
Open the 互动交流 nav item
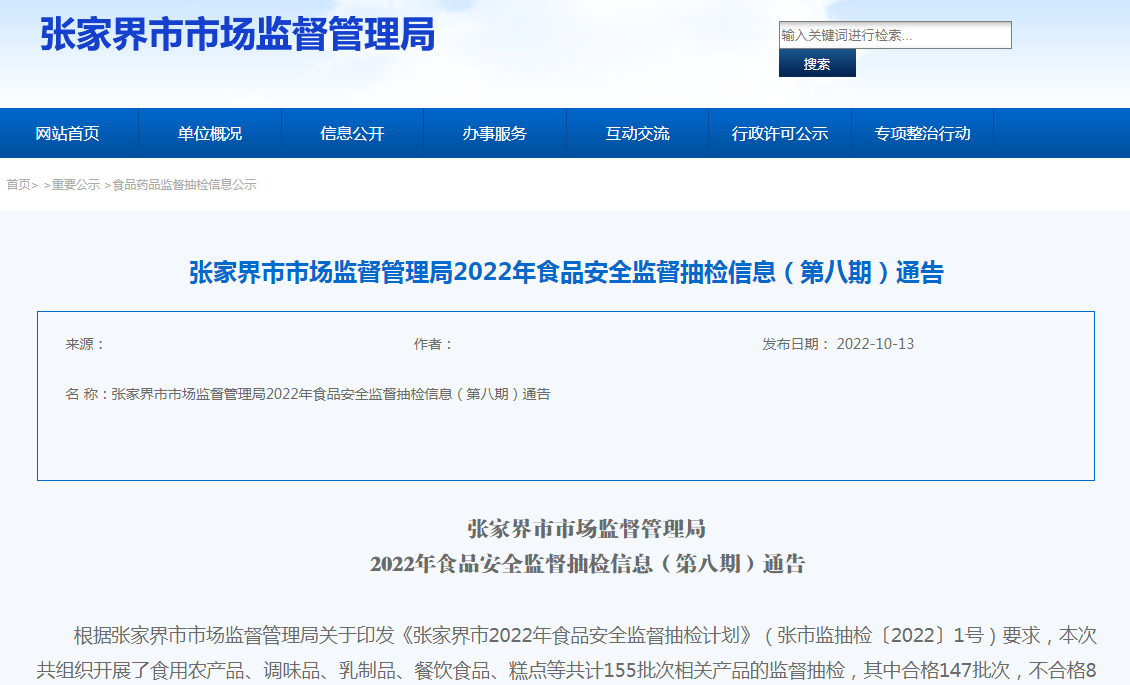coord(638,133)
